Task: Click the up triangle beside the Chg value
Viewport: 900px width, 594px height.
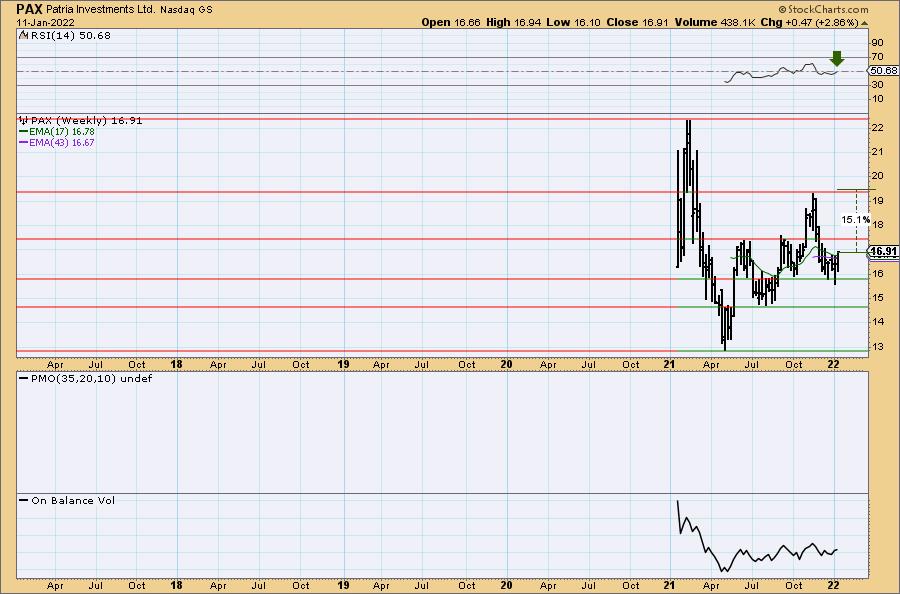Action: coord(864,23)
